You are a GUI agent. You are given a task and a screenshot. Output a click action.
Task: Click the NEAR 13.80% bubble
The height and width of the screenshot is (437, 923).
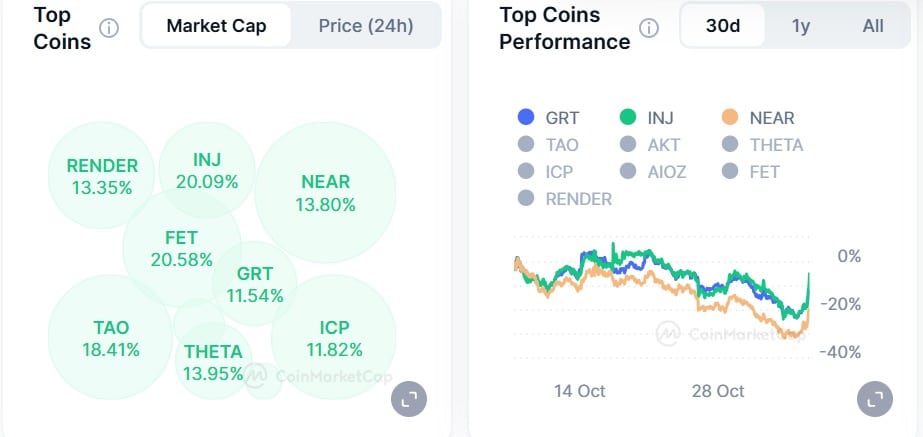click(325, 194)
